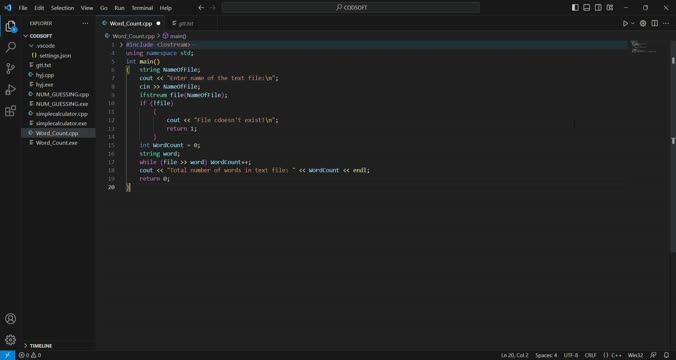676x360 pixels.
Task: Split the editor to the right
Action: (654, 23)
